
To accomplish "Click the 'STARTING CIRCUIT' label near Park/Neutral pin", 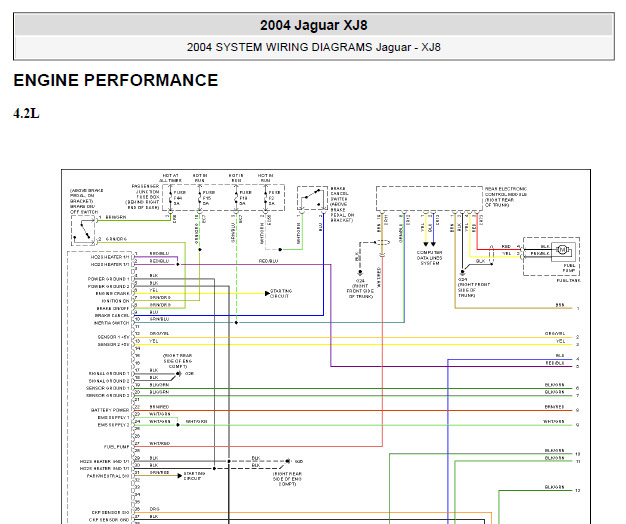I will pyautogui.click(x=194, y=476).
